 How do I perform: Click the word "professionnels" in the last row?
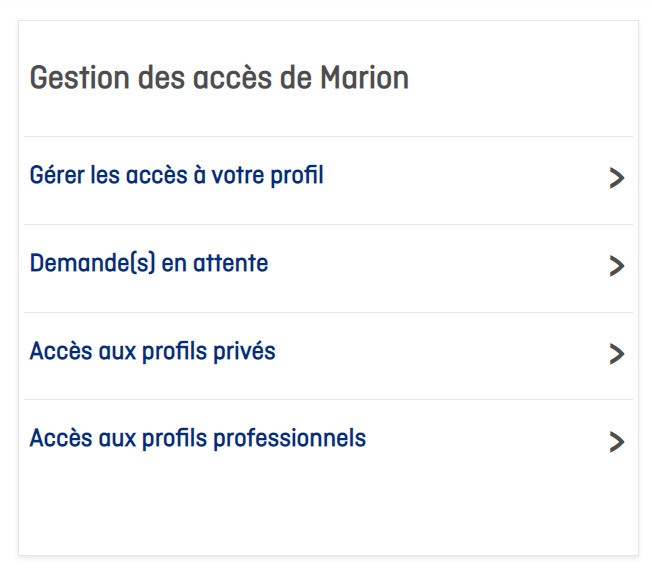[302, 439]
